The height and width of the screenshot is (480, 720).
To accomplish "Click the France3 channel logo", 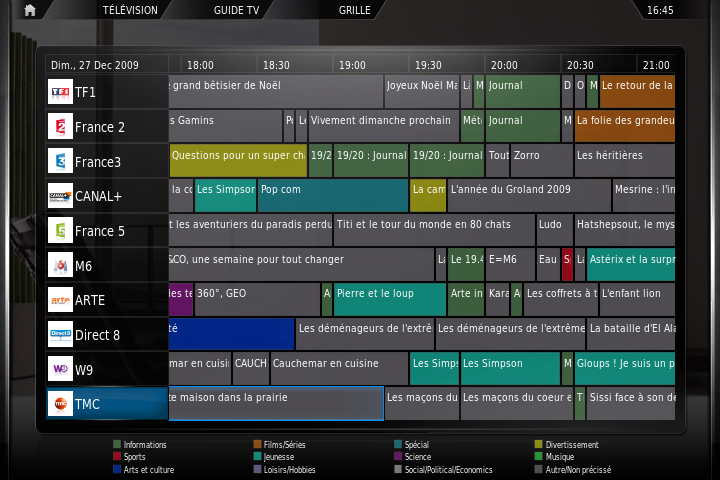I will [60, 161].
